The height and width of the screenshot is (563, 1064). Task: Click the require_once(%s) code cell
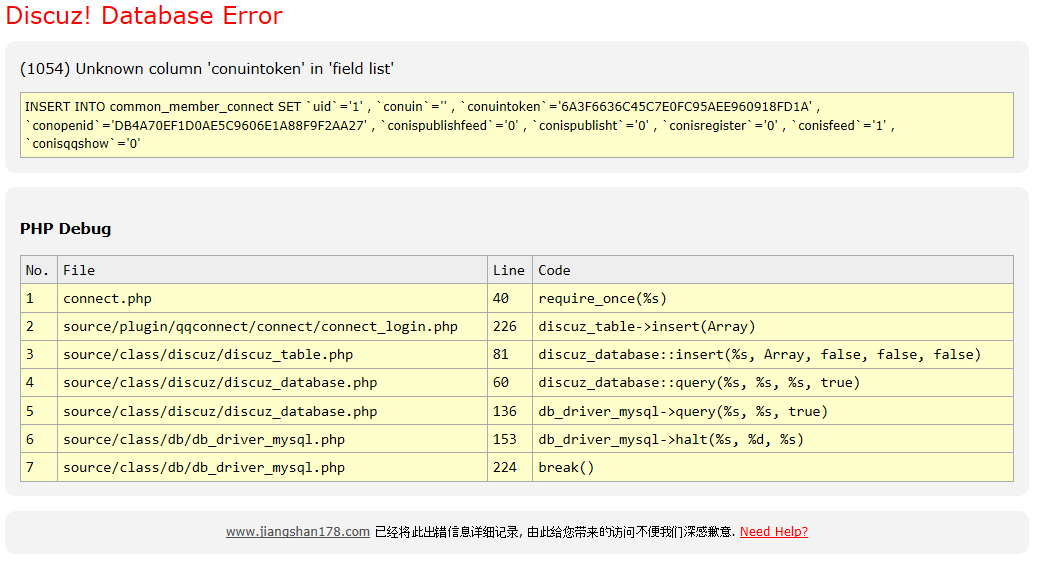(x=602, y=298)
